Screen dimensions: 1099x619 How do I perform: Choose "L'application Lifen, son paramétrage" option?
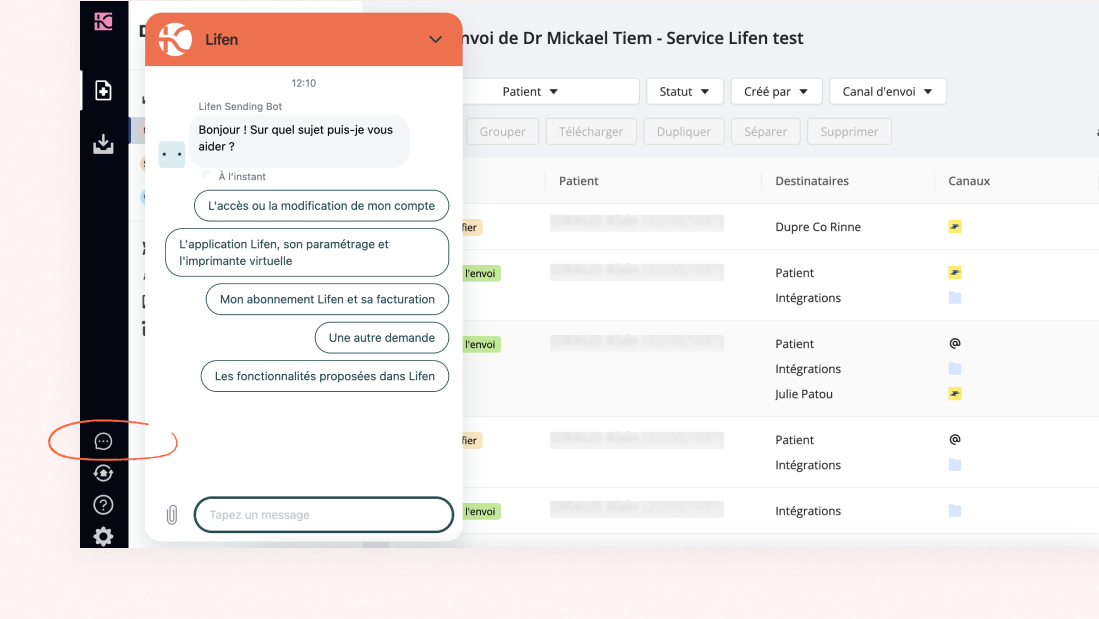[x=307, y=252]
